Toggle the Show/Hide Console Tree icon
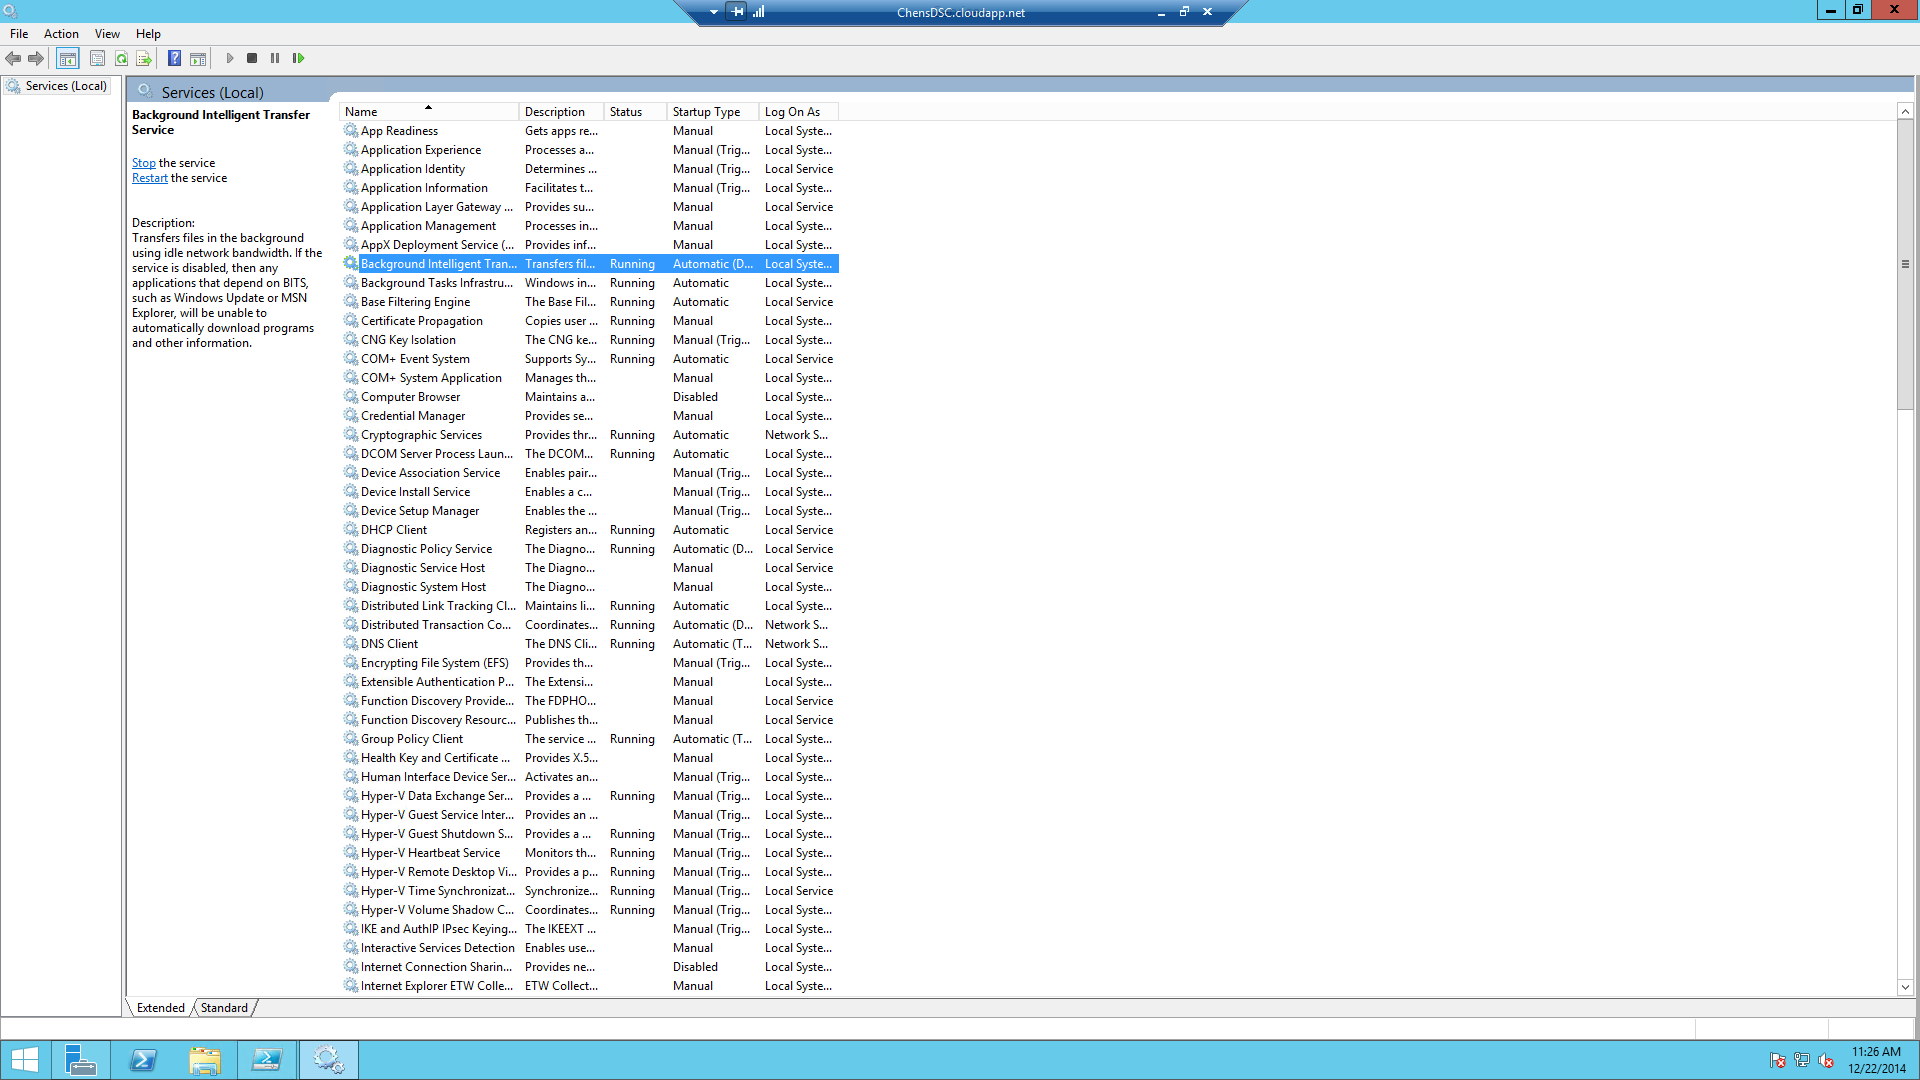The image size is (1920, 1080). coord(67,59)
